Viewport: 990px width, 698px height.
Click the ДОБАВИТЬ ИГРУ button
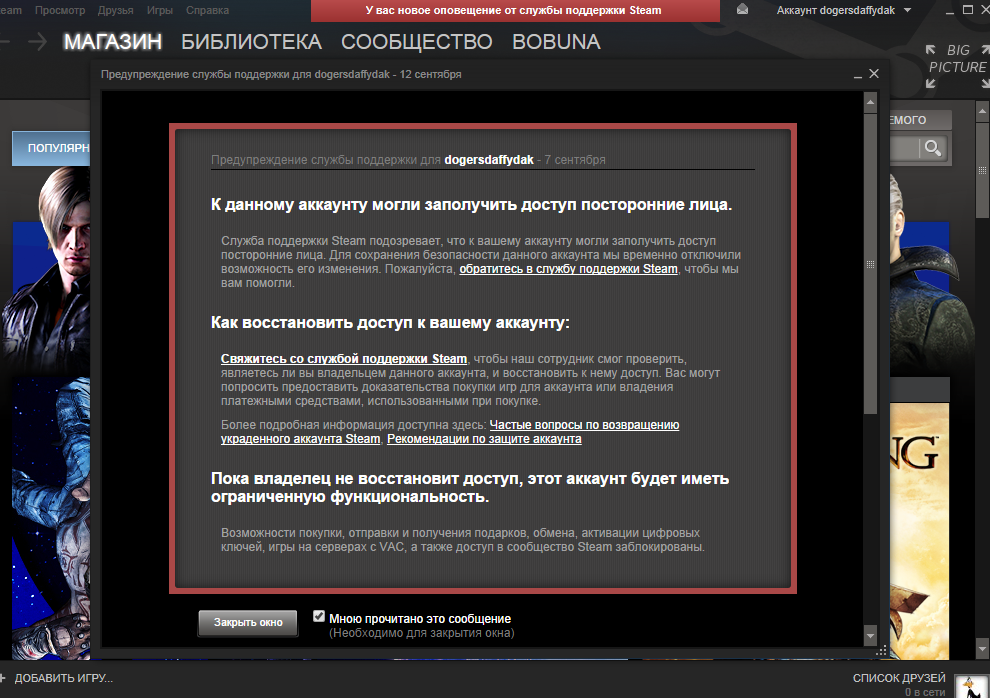point(57,678)
